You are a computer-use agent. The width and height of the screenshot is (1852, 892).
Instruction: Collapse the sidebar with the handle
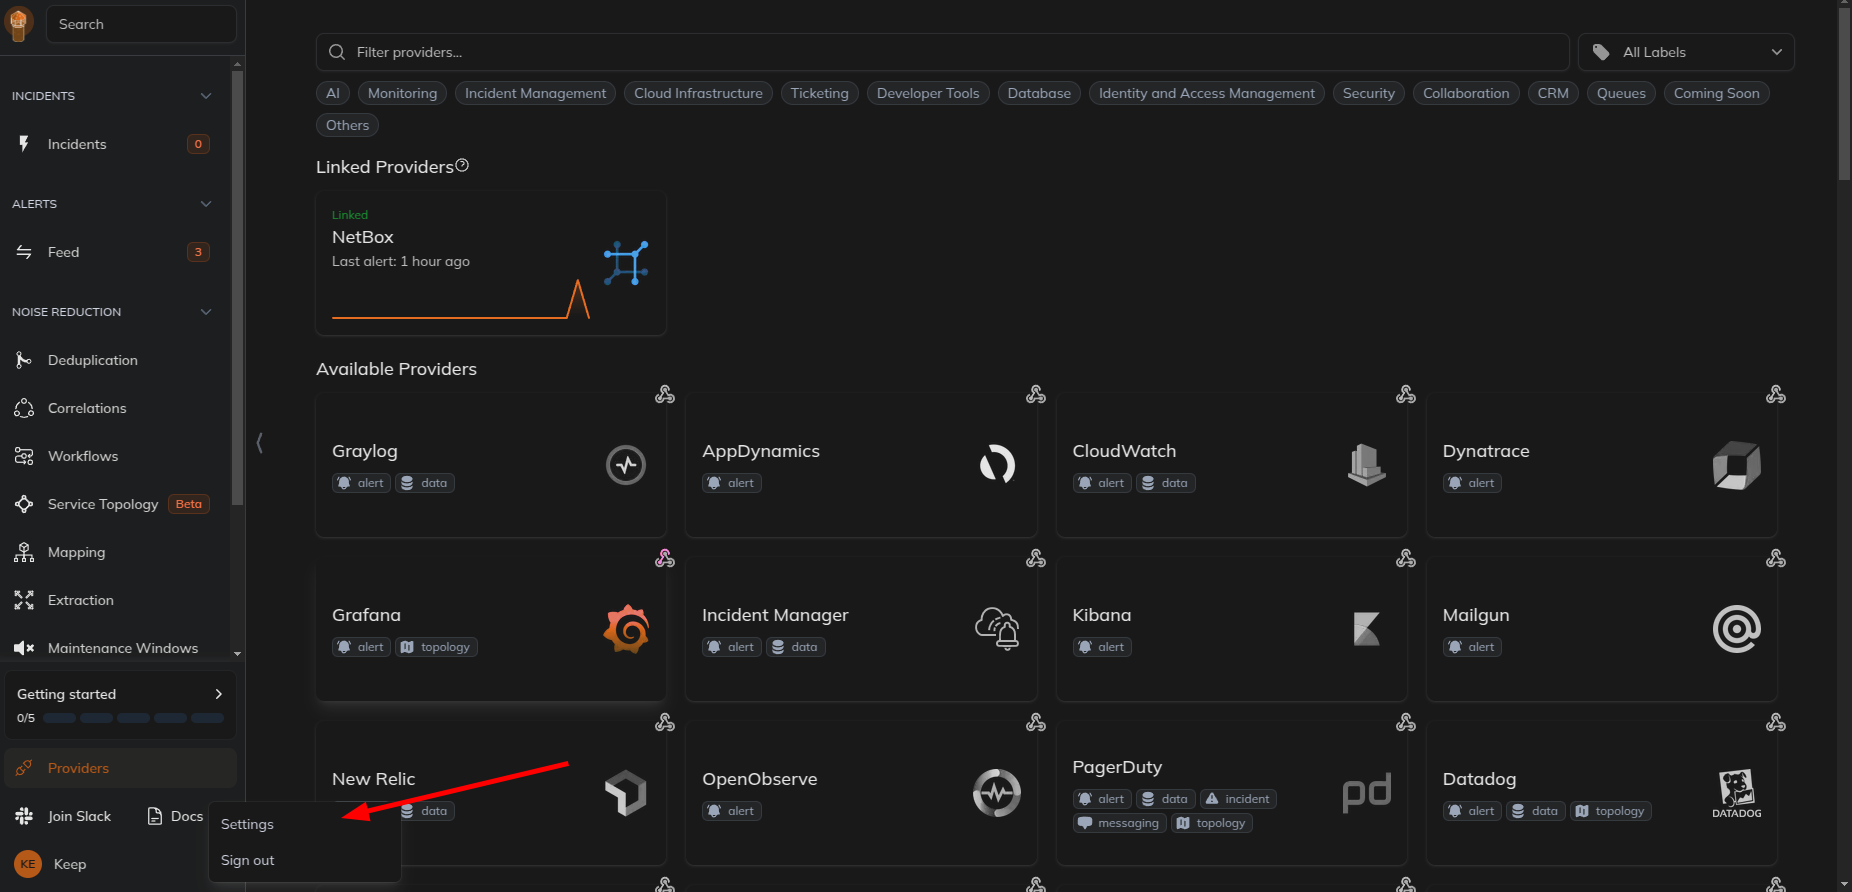pos(260,443)
